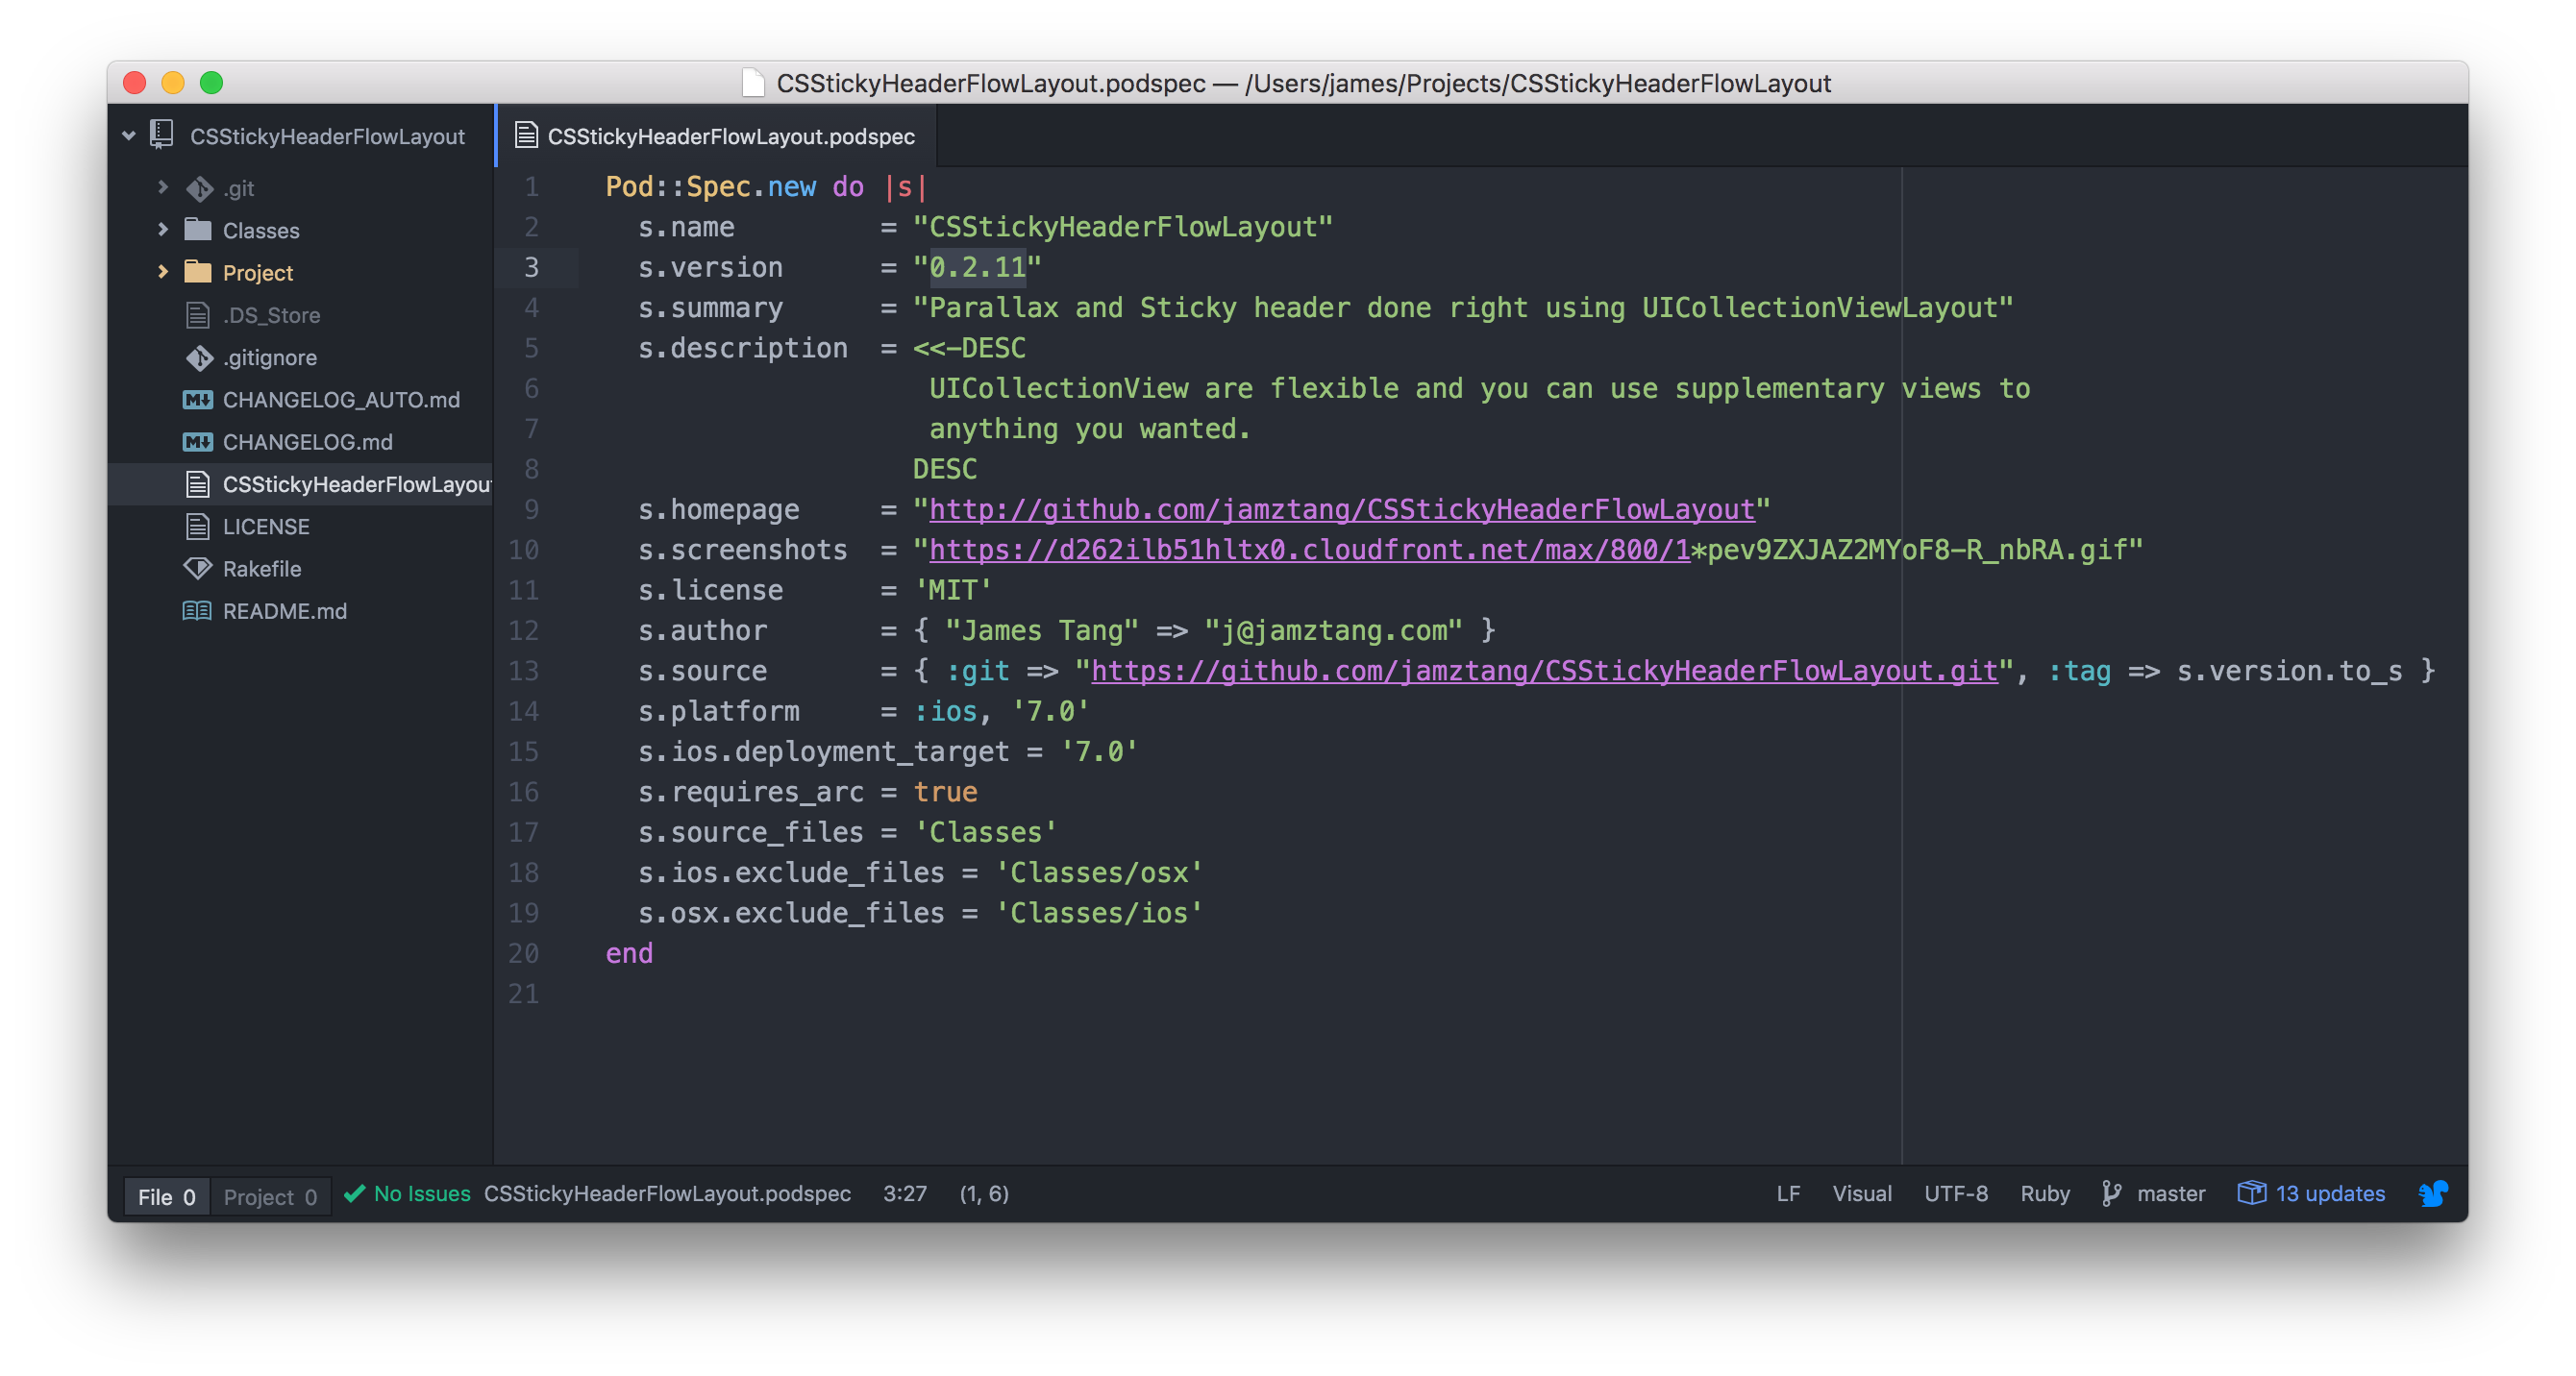Collapse the CSStickyHeaderFlowLayout root project
This screenshot has height=1376, width=2576.
[x=129, y=135]
